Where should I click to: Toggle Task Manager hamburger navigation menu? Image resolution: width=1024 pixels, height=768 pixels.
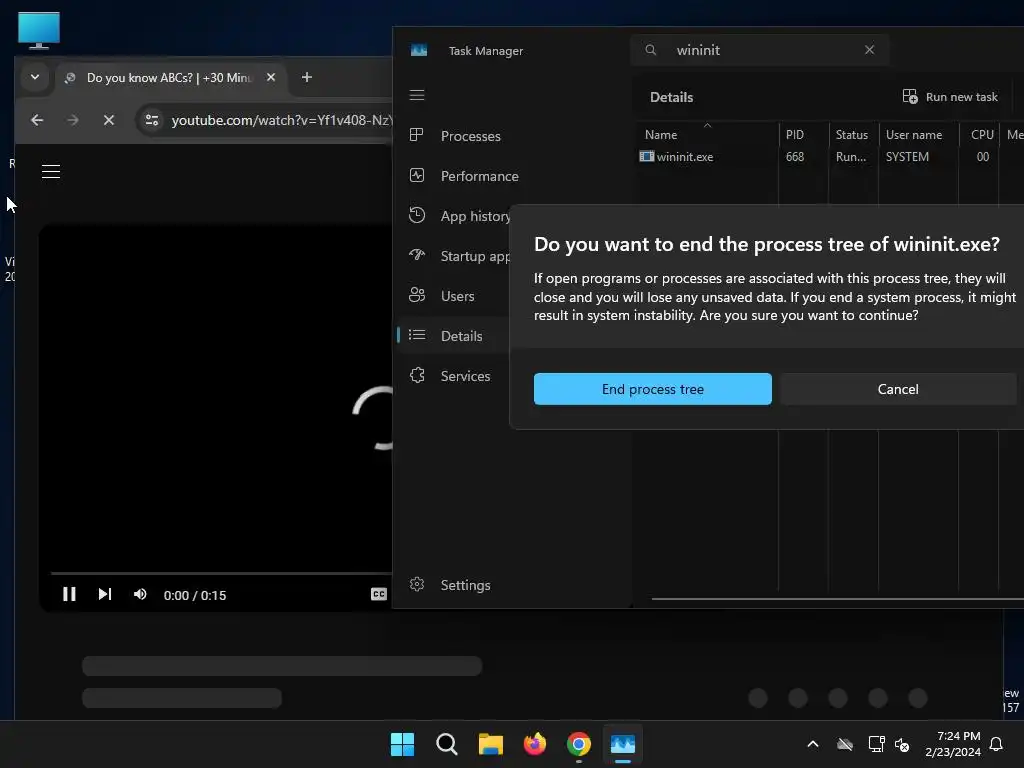(x=417, y=95)
